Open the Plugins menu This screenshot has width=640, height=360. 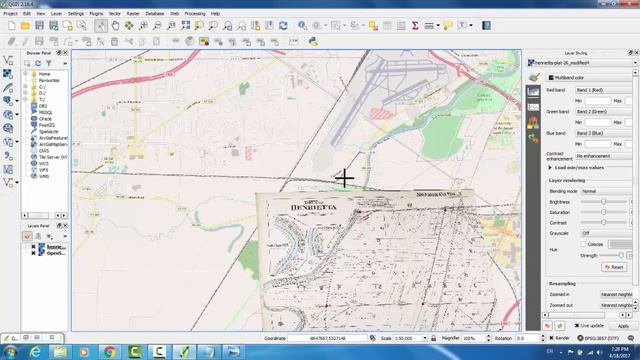point(96,13)
